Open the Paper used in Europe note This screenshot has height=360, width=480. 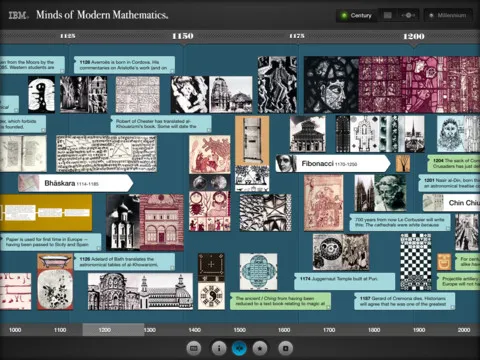(x=51, y=242)
